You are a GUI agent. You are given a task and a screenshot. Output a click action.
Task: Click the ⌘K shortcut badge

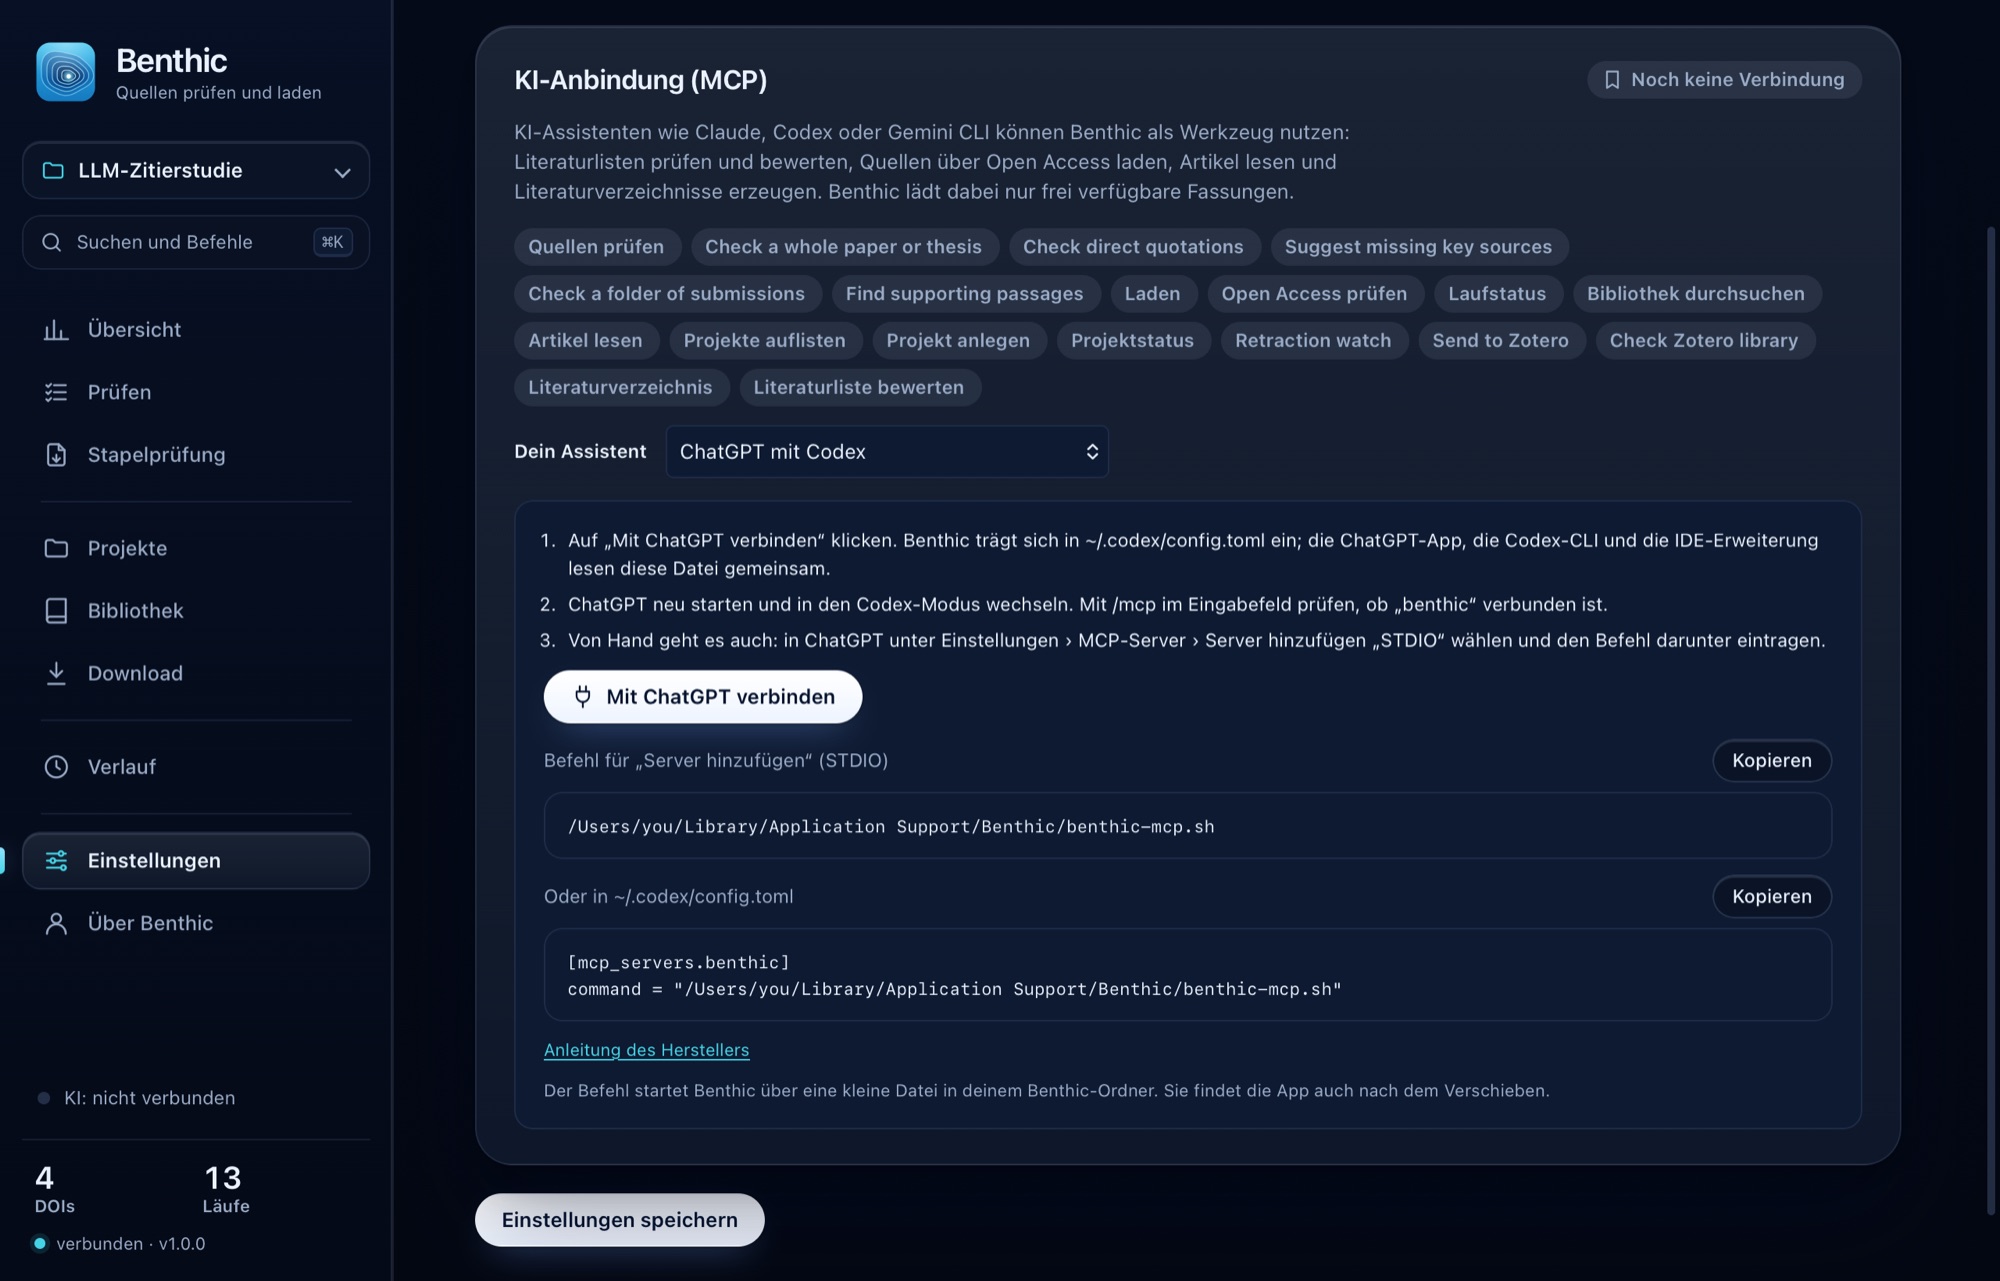point(332,242)
